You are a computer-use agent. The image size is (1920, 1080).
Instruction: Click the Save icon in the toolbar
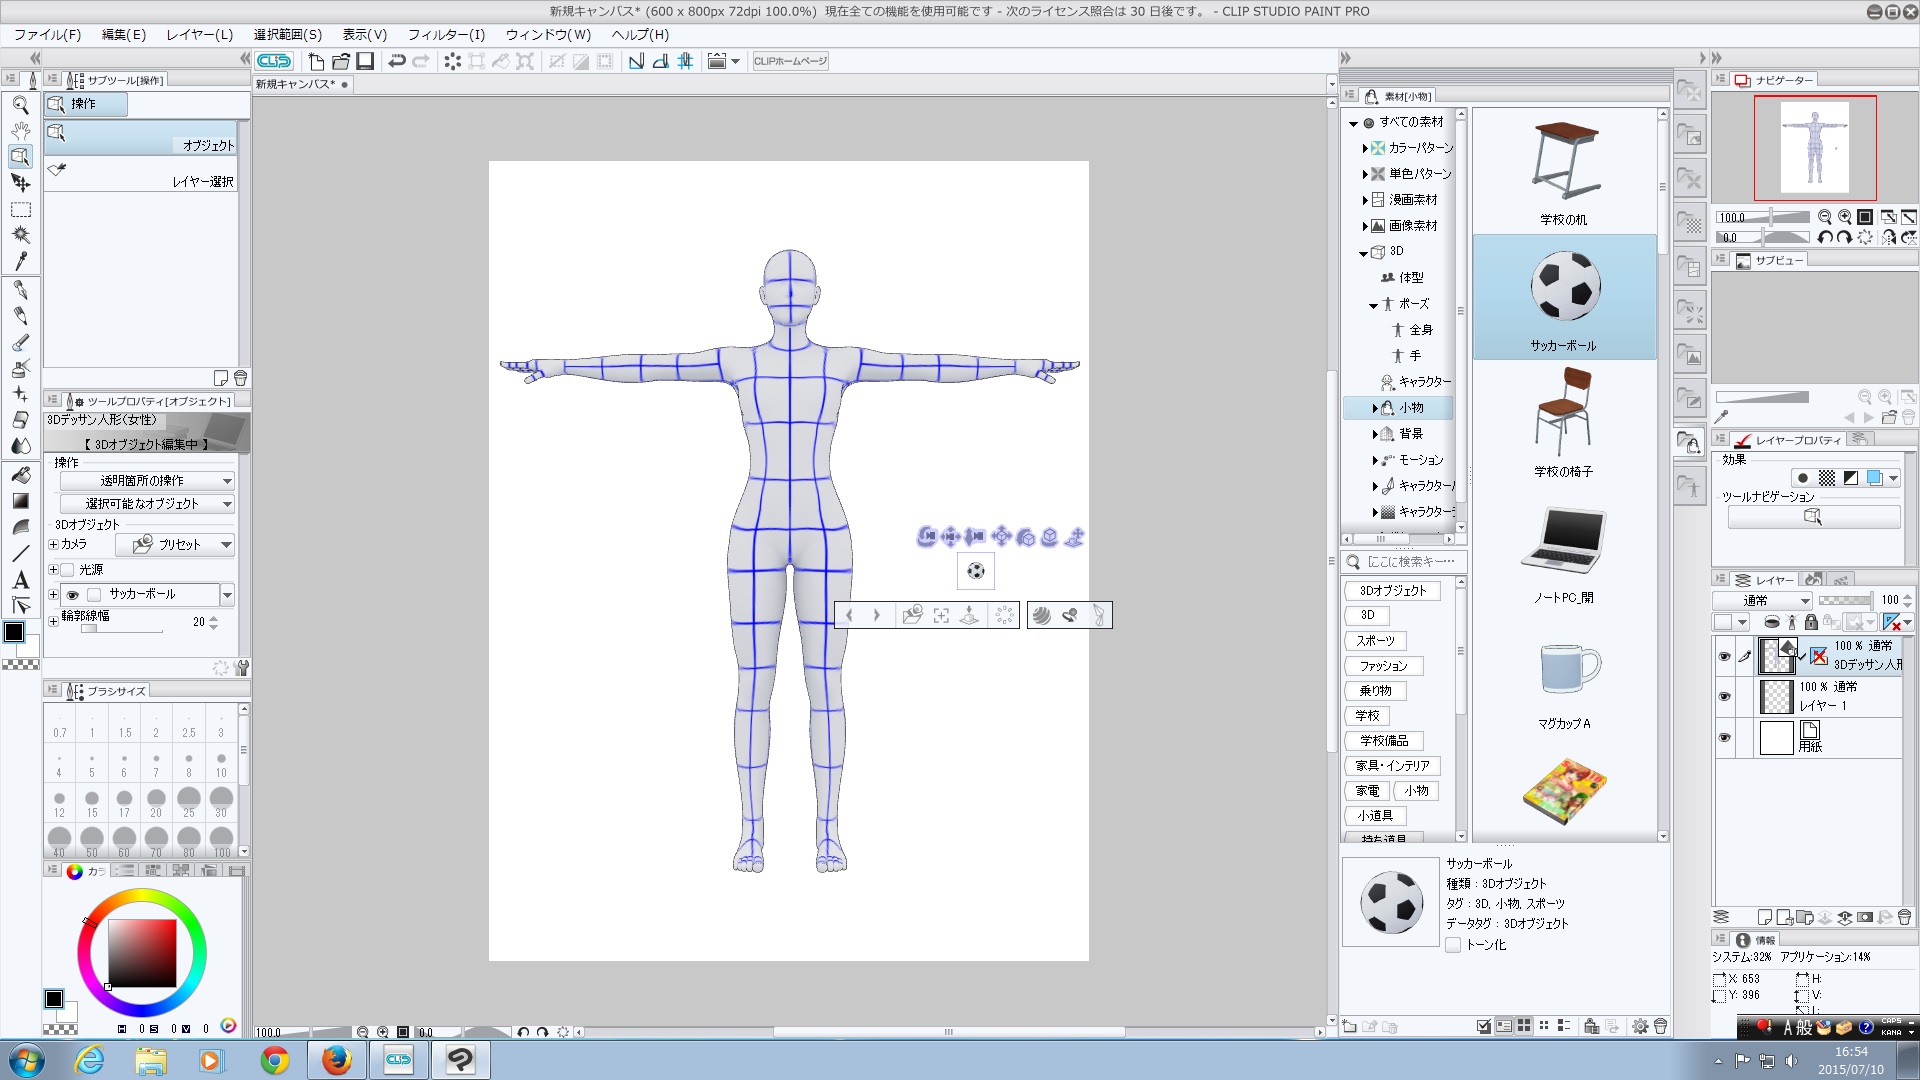(x=365, y=61)
